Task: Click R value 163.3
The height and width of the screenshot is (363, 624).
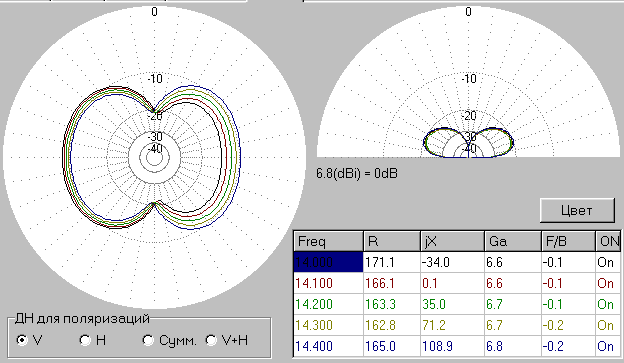Action: (x=392, y=304)
